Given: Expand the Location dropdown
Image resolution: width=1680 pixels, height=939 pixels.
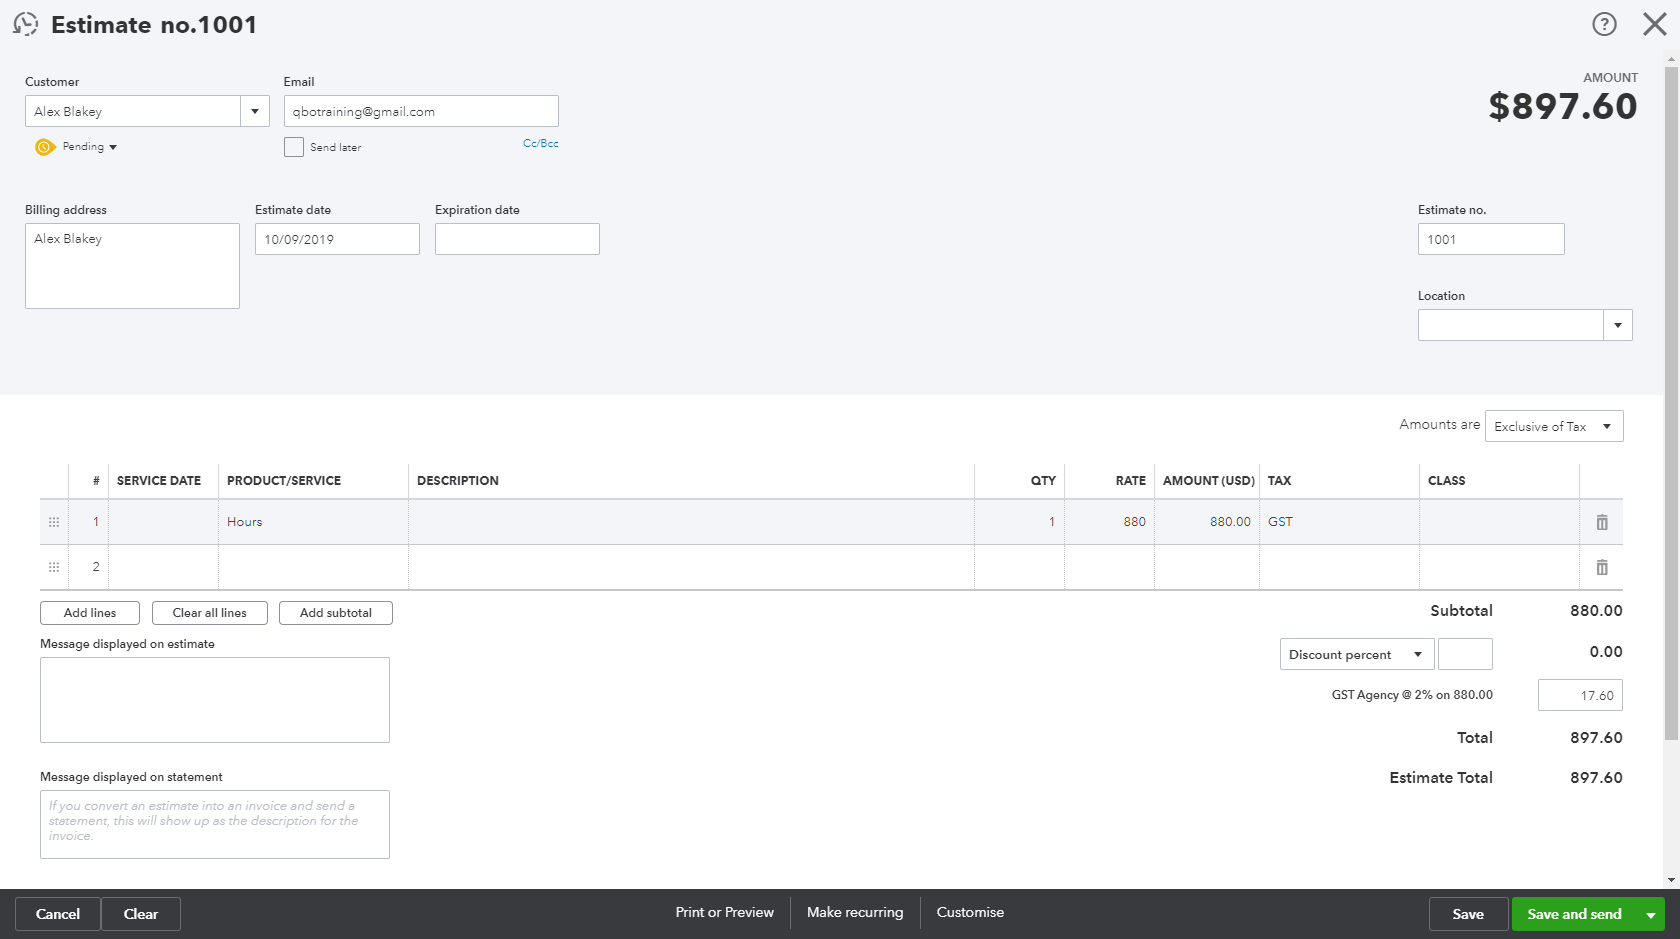Looking at the screenshot, I should [1617, 324].
